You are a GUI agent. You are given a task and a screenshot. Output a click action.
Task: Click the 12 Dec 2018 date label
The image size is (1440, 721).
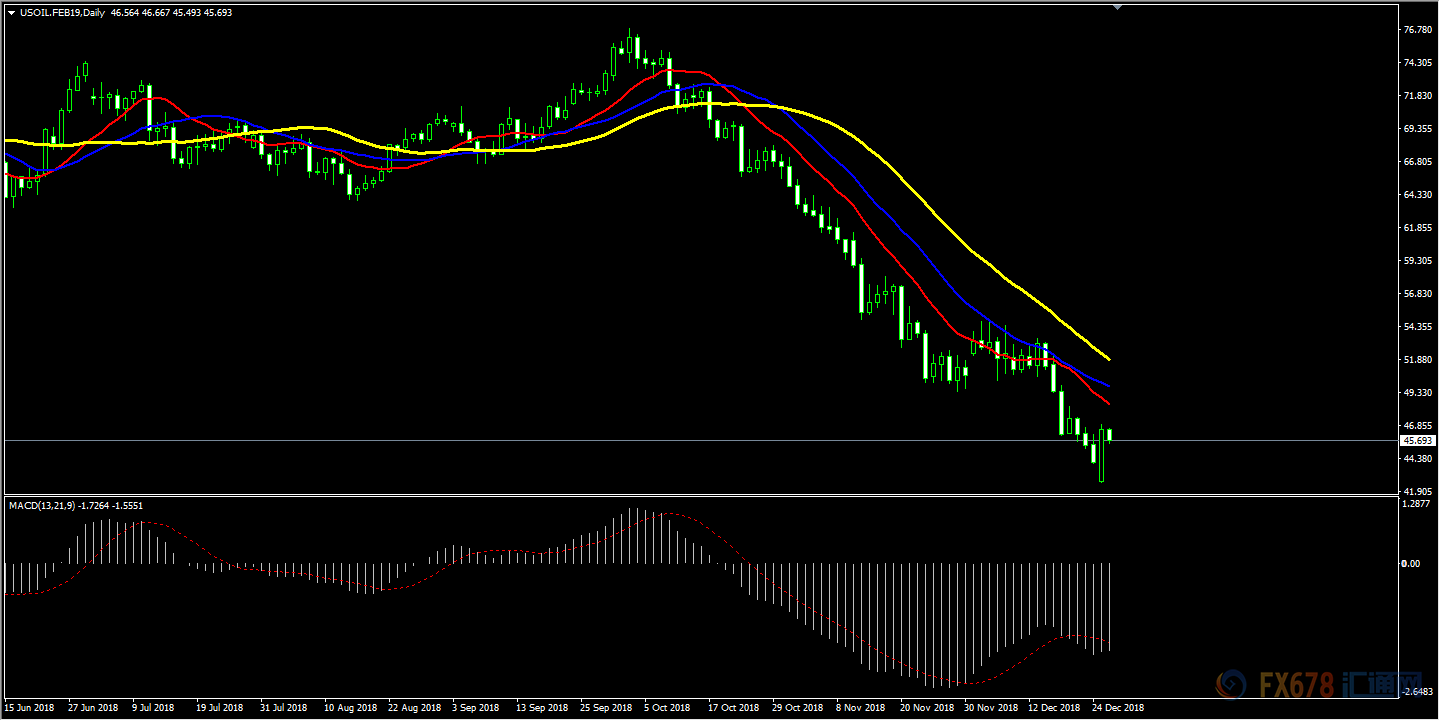click(1053, 708)
